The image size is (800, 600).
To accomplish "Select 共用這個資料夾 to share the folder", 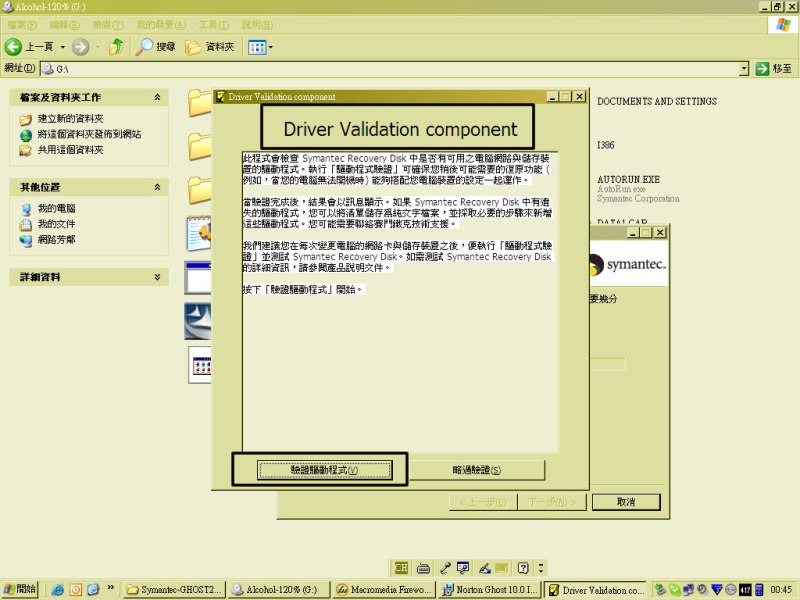I will click(x=70, y=150).
